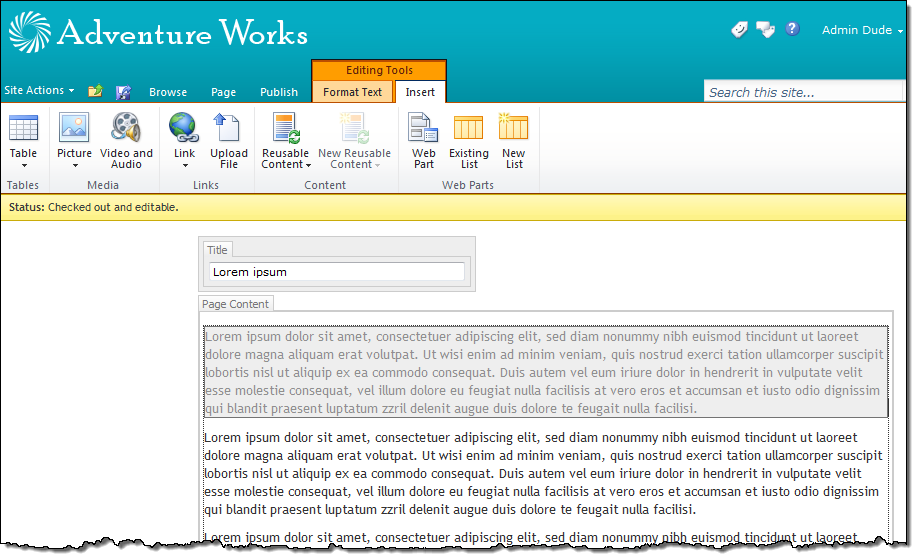Switch to the Format Text tab

pos(352,92)
